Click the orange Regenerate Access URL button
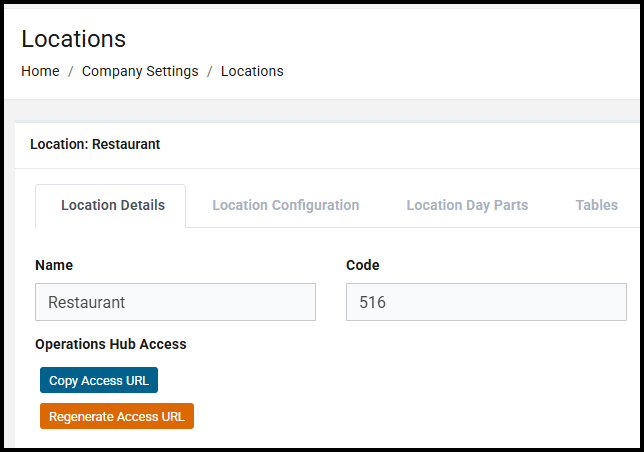644x452 pixels. click(117, 416)
